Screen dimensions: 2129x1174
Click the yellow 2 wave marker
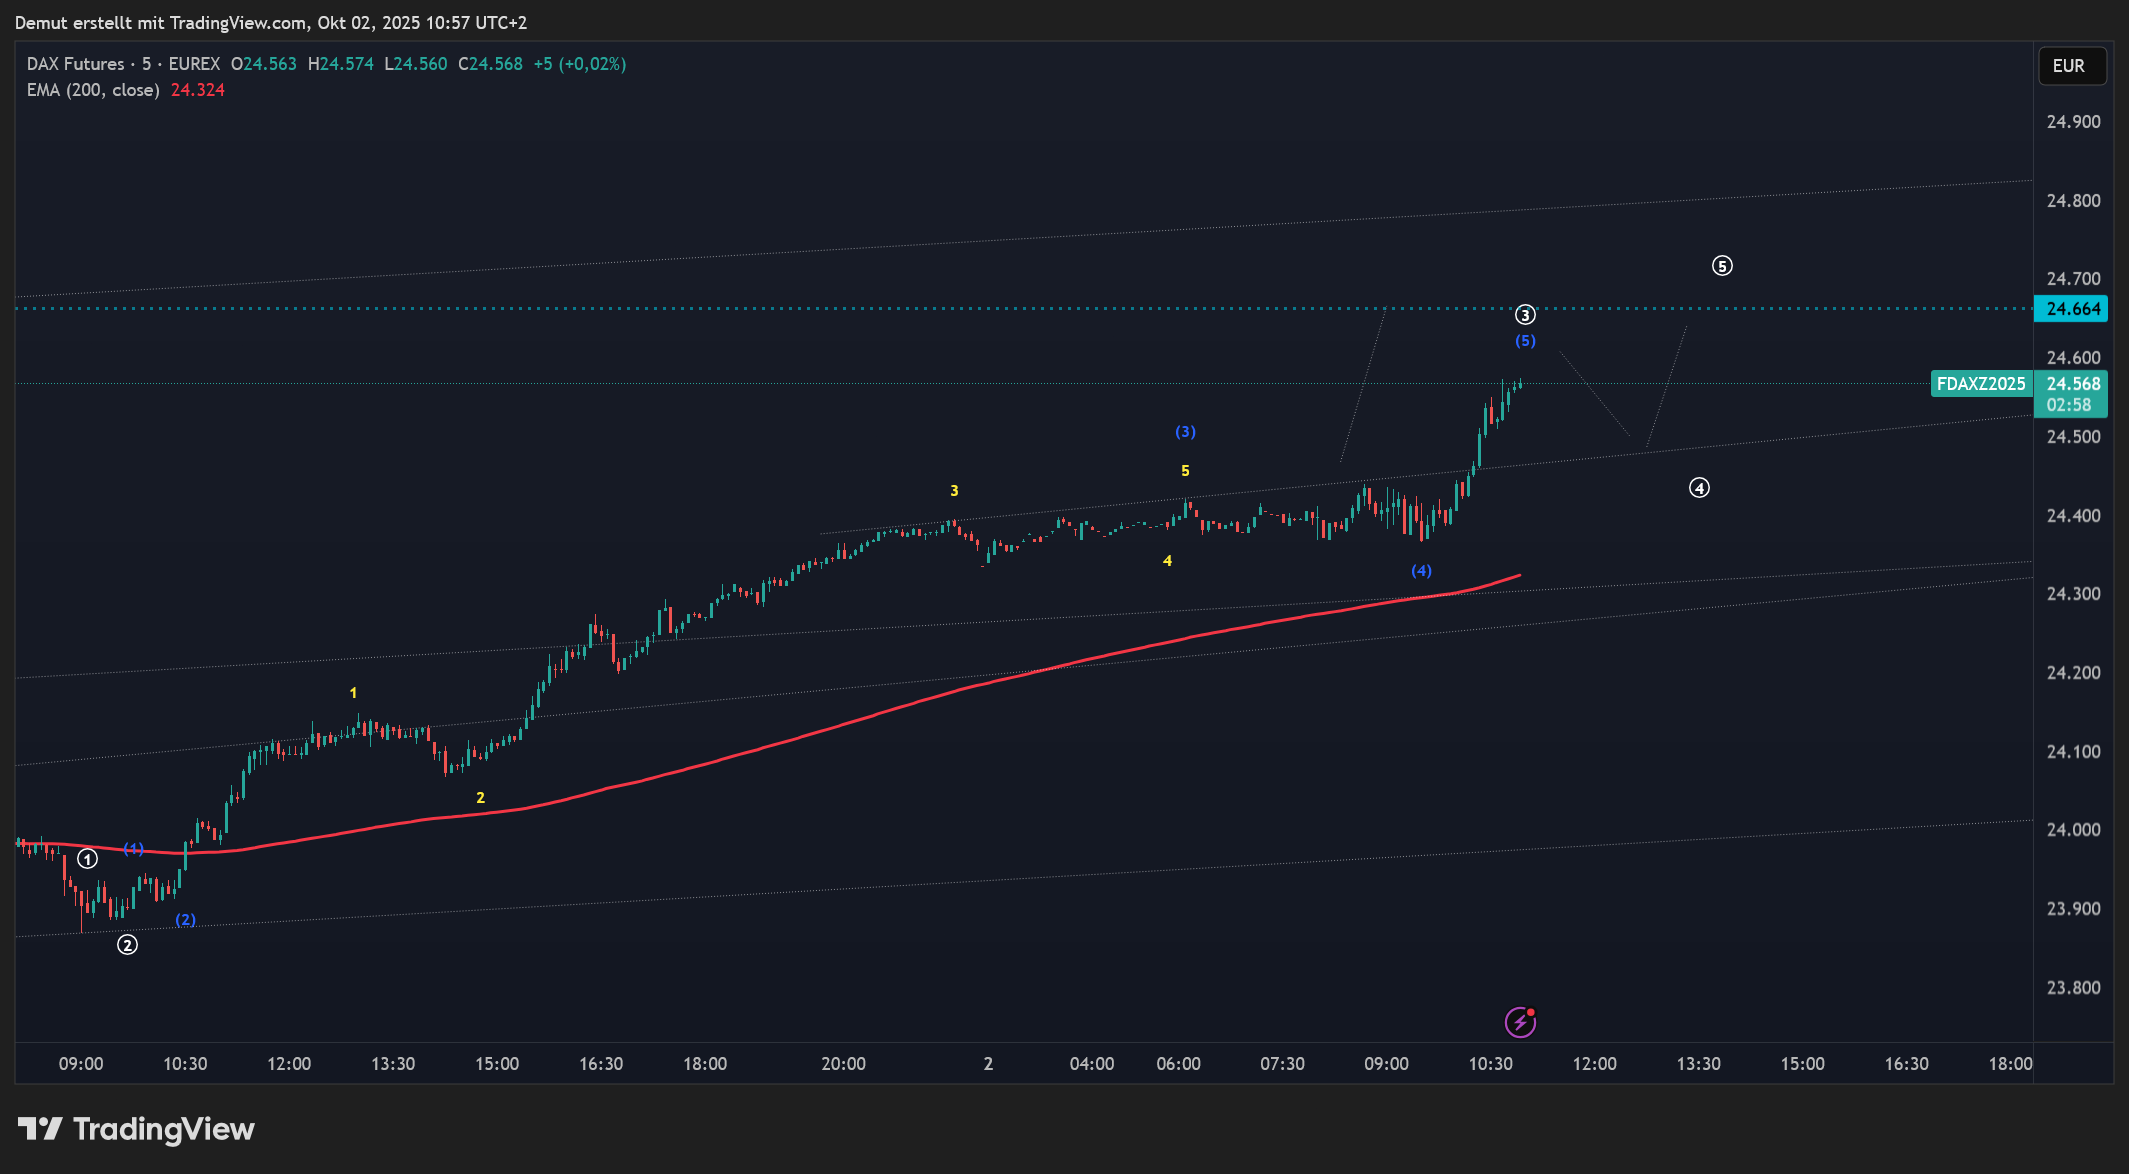[x=480, y=798]
